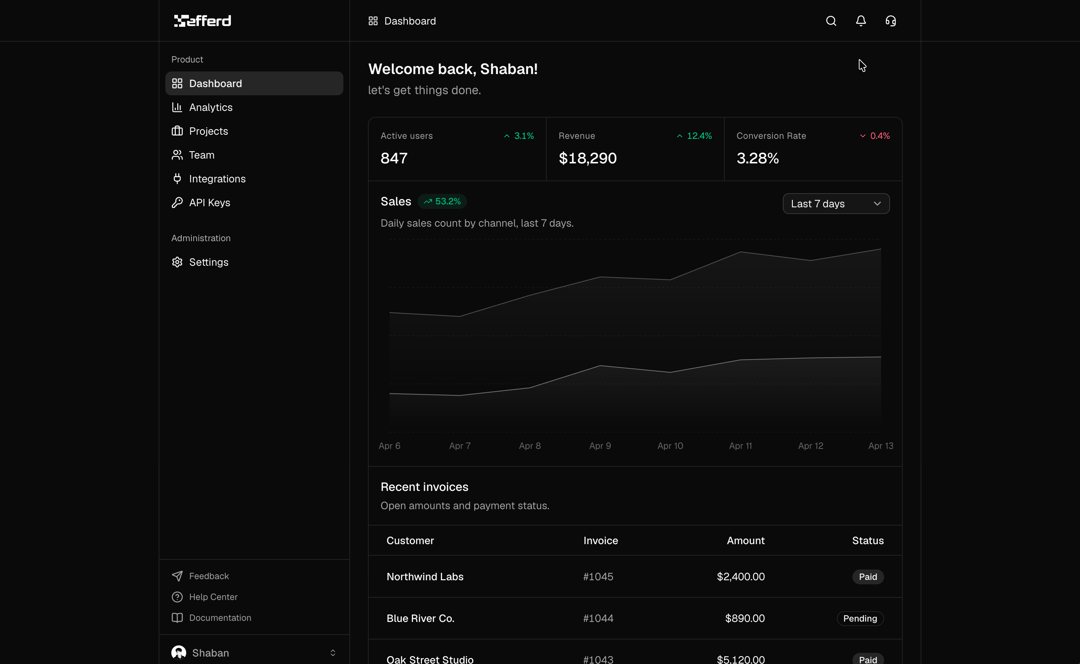This screenshot has width=1080, height=664.
Task: Click the Documentation book icon
Action: 177,618
